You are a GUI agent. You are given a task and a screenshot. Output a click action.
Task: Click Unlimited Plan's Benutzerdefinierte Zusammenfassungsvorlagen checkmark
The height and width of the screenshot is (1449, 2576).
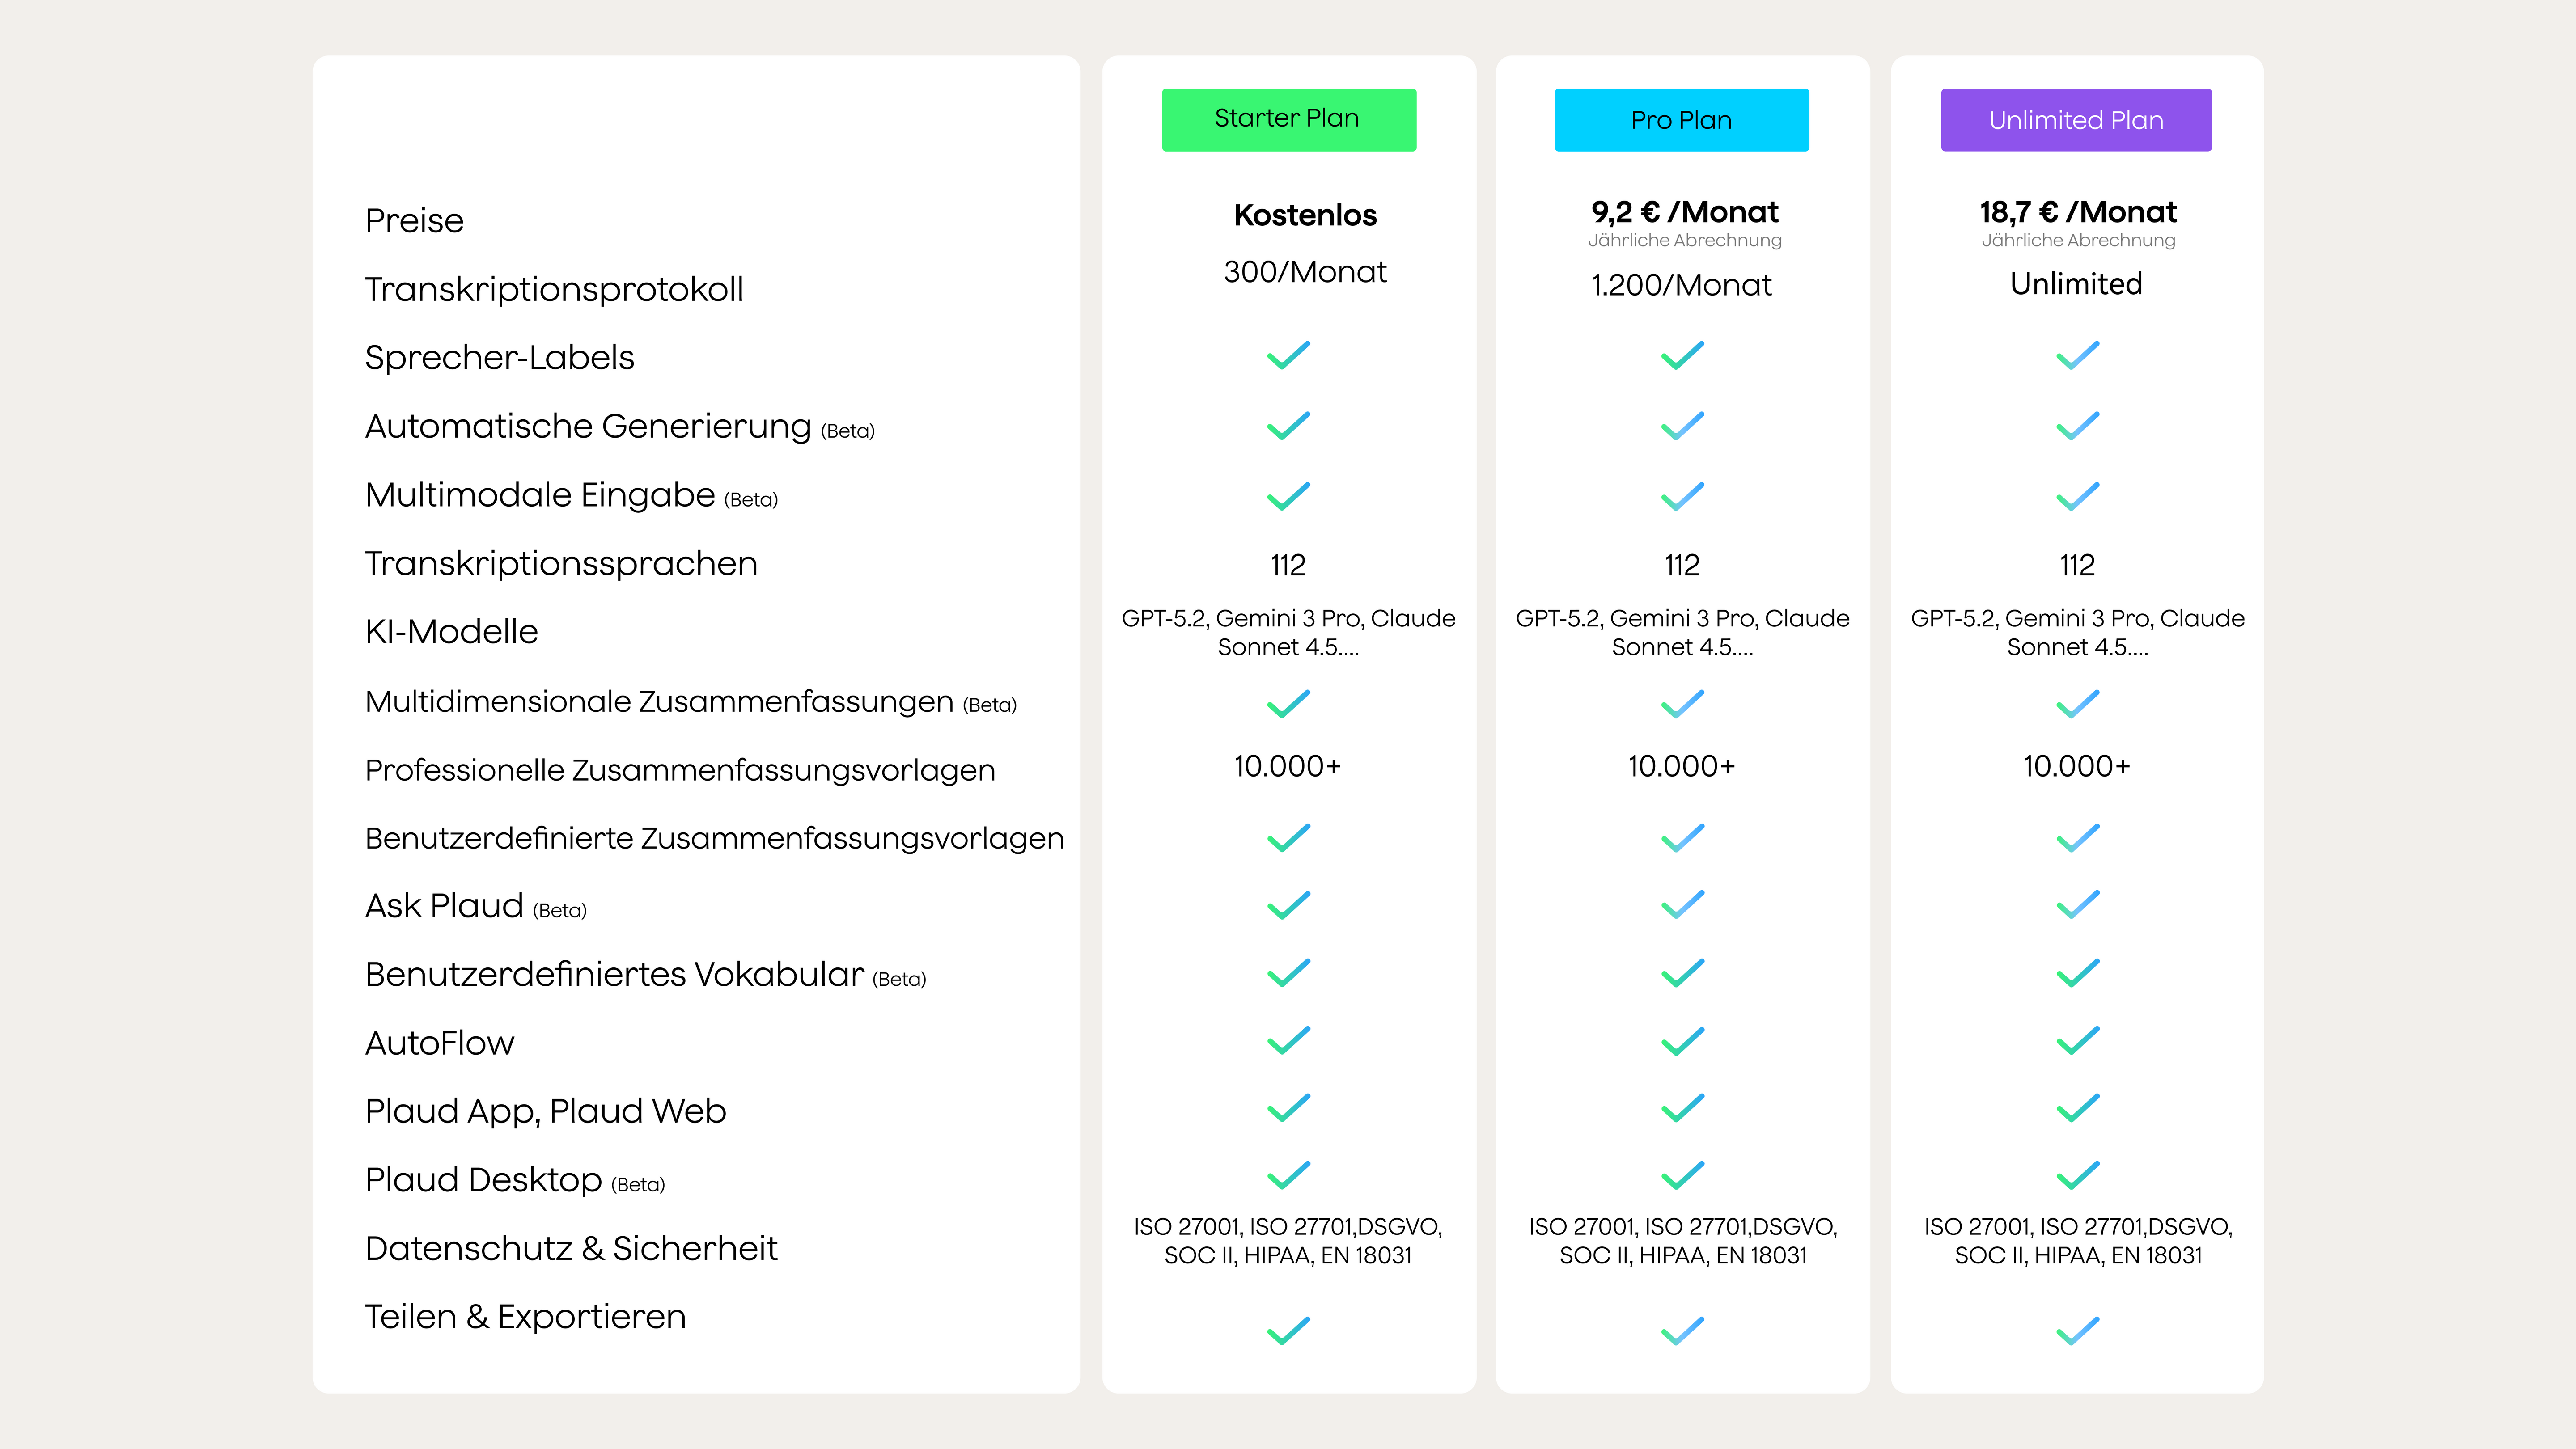2077,838
